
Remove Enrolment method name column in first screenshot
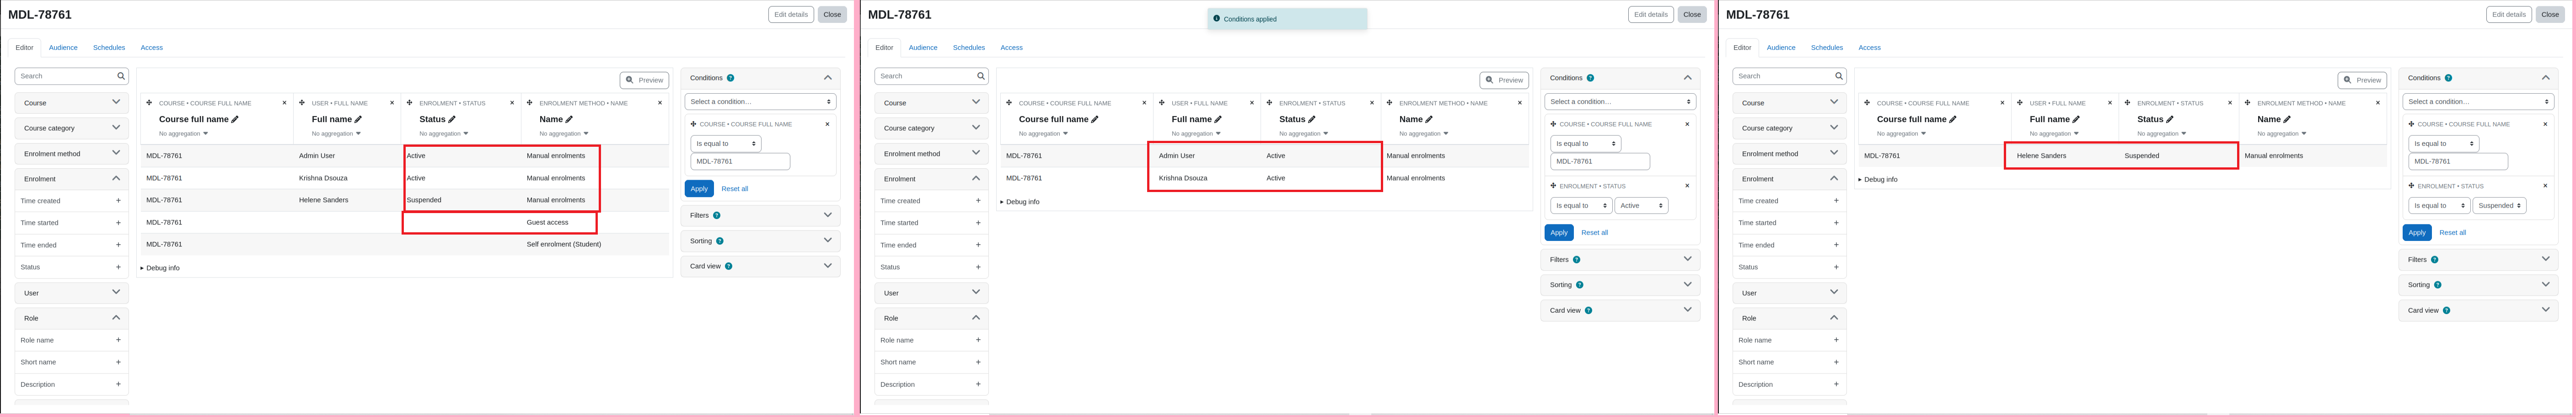pos(660,103)
